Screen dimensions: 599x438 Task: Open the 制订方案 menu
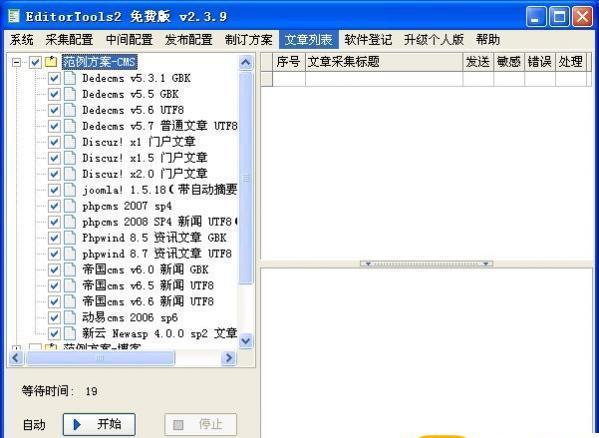[x=249, y=40]
